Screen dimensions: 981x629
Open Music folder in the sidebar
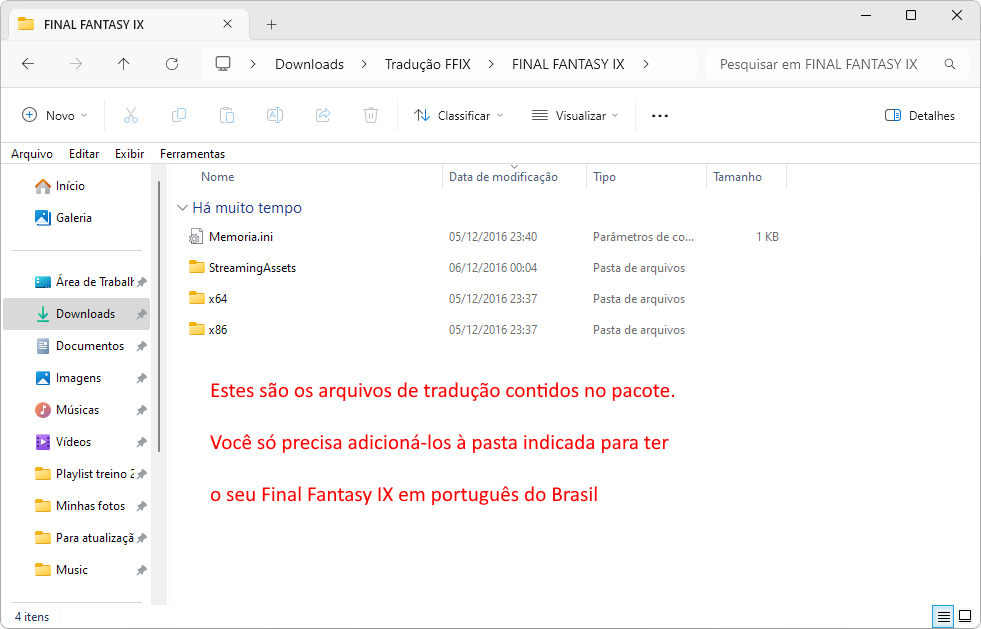tap(62, 570)
